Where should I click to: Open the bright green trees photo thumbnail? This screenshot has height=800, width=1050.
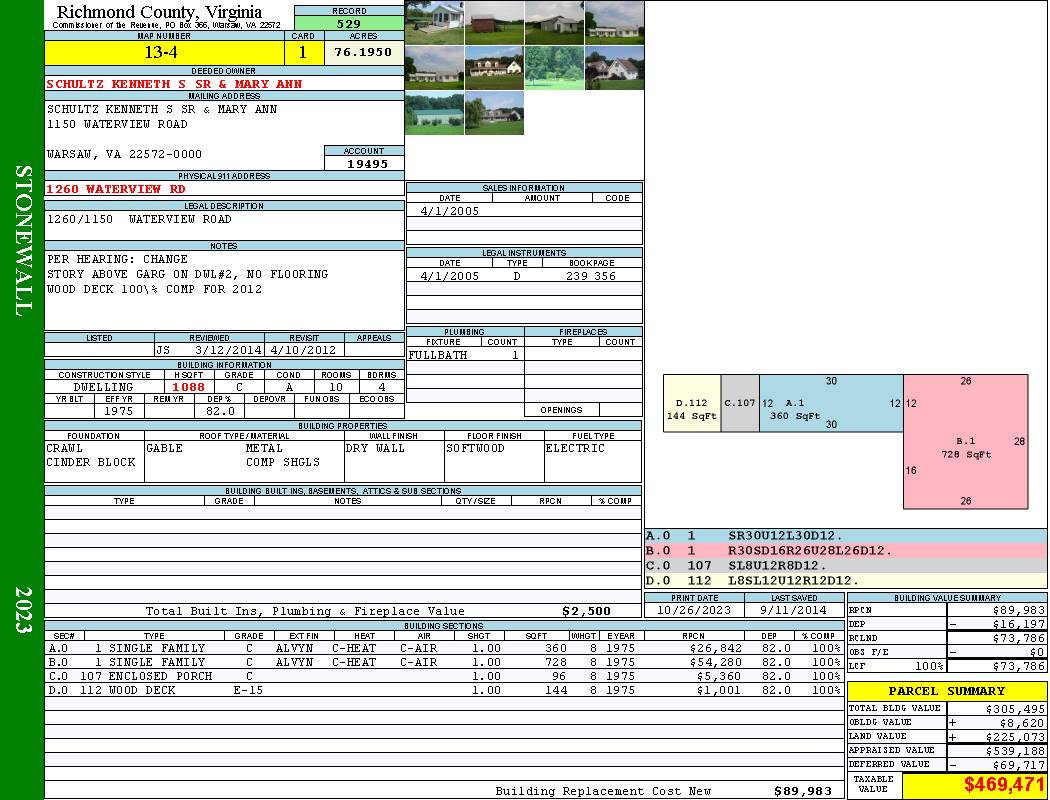(554, 67)
